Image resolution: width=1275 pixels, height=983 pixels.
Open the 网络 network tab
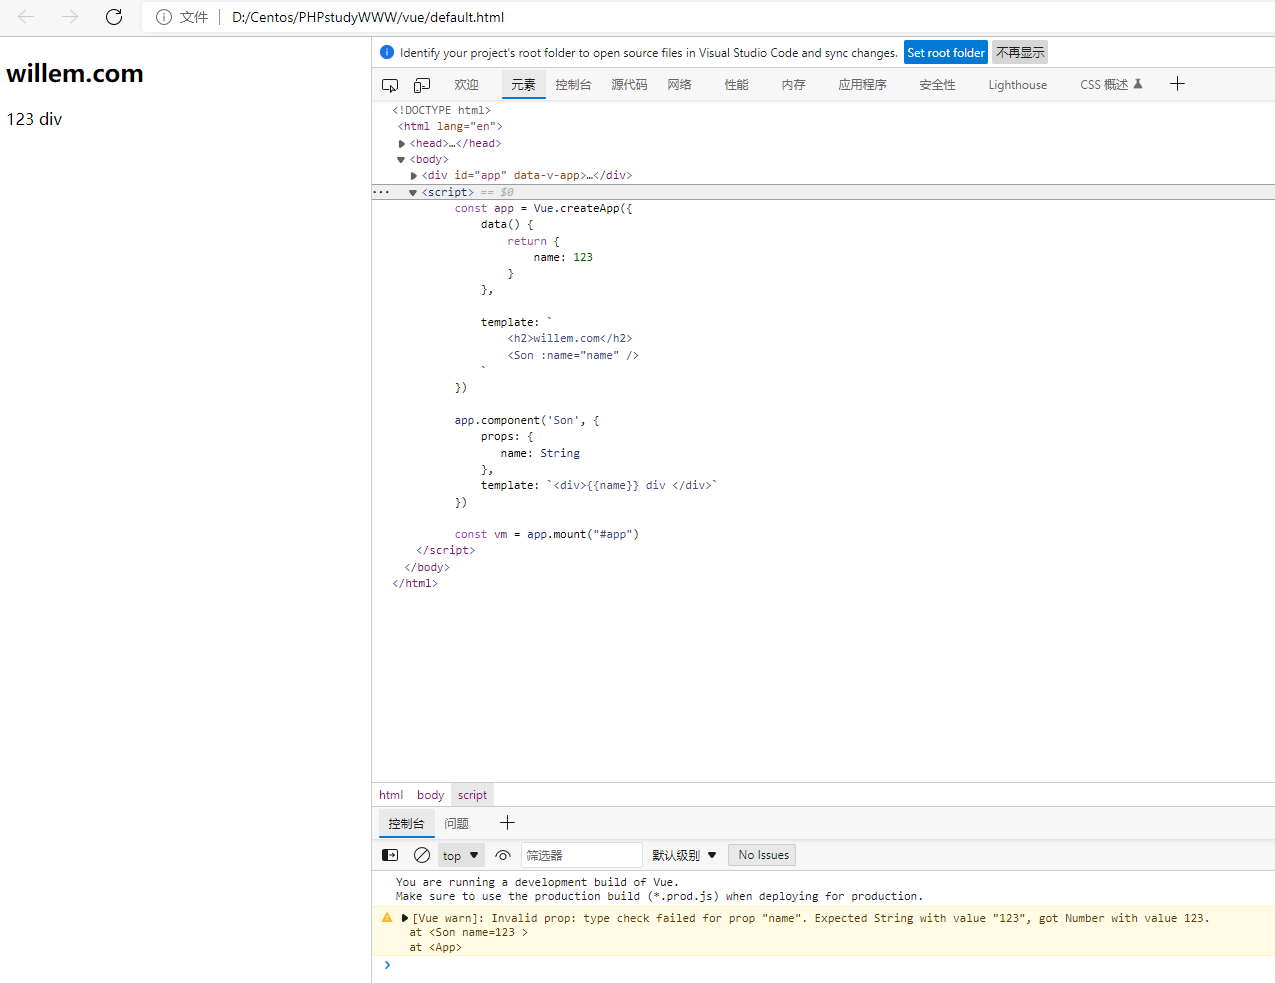680,85
